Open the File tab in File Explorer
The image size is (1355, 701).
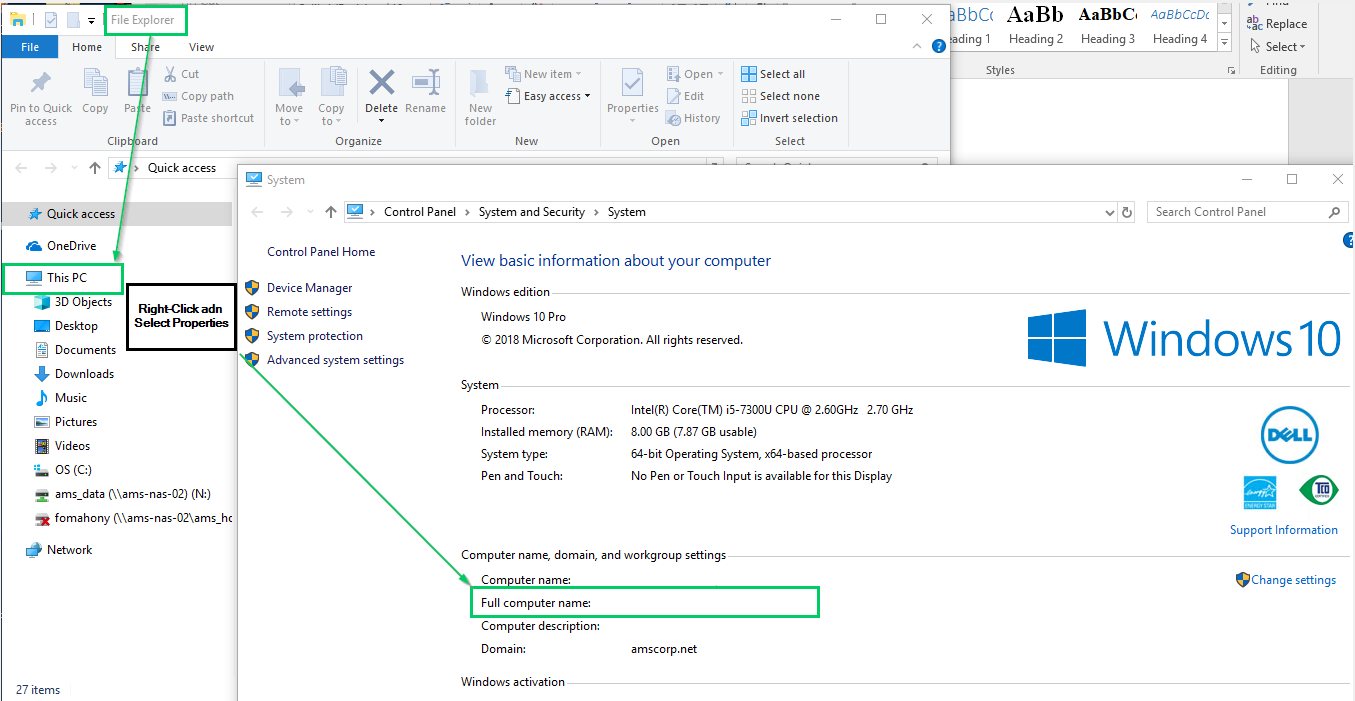tap(30, 47)
